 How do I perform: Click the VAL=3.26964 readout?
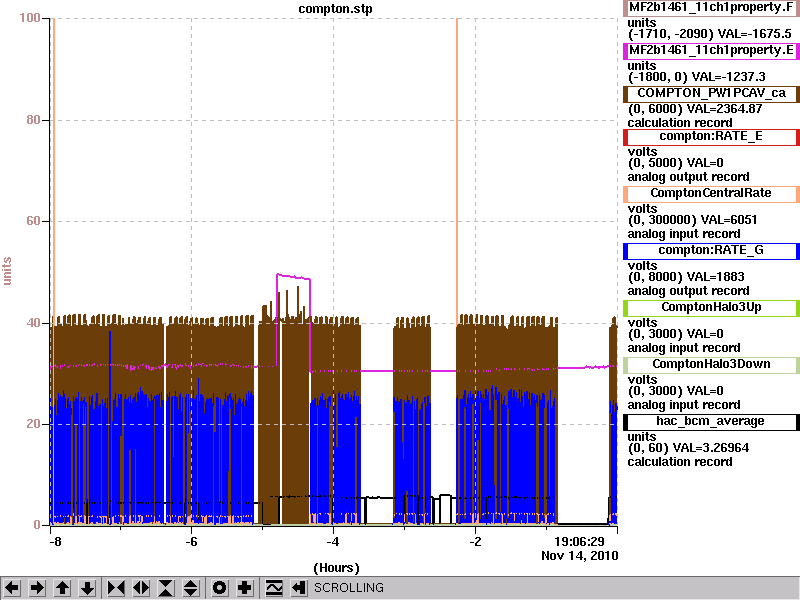coord(711,448)
